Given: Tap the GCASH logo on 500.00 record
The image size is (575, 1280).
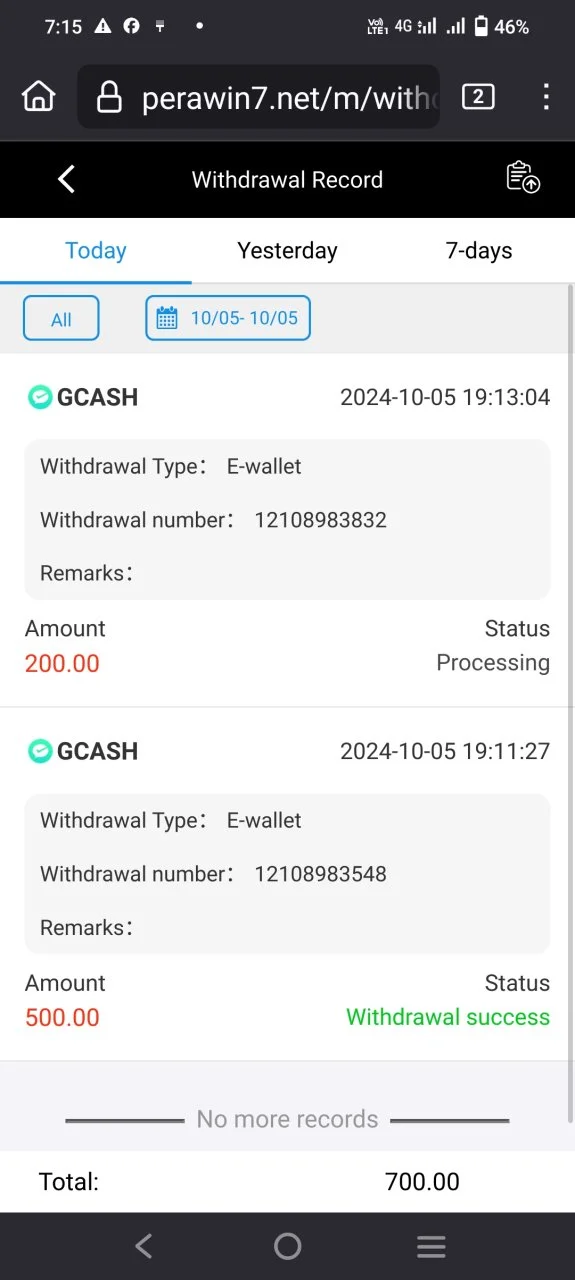Looking at the screenshot, I should click(x=39, y=751).
